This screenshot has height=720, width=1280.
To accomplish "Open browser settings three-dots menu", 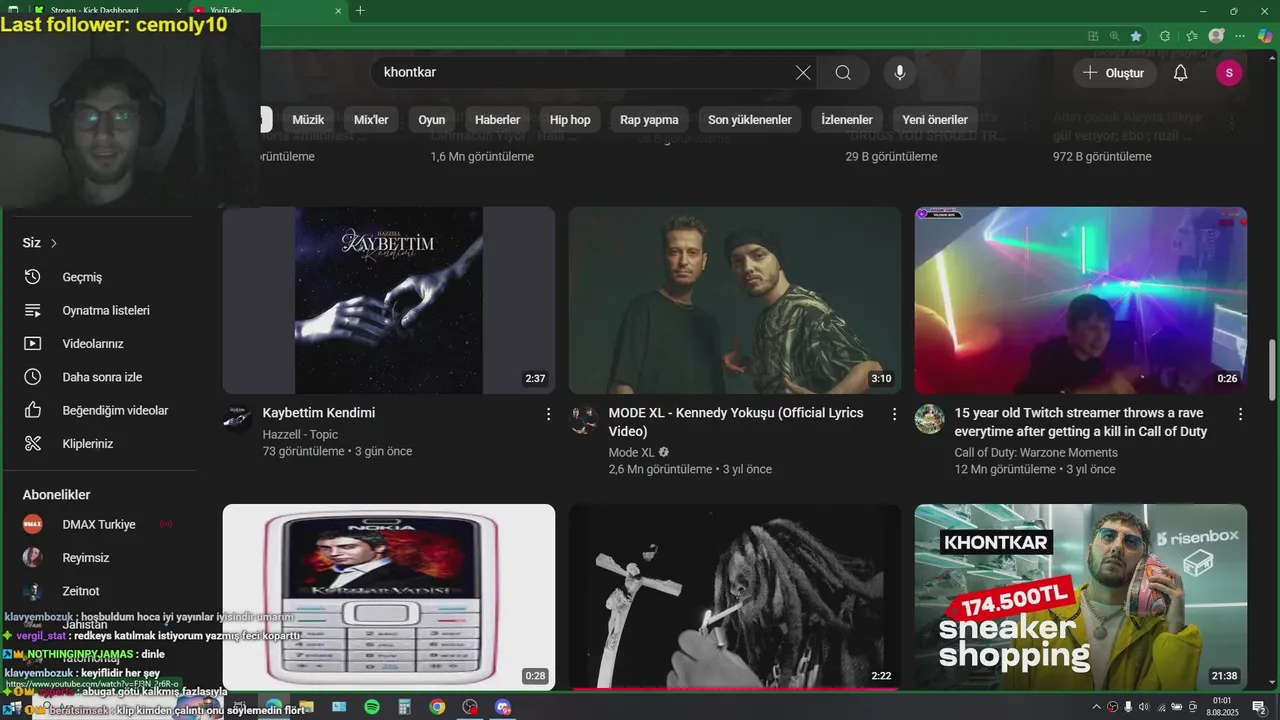I will click(1240, 36).
